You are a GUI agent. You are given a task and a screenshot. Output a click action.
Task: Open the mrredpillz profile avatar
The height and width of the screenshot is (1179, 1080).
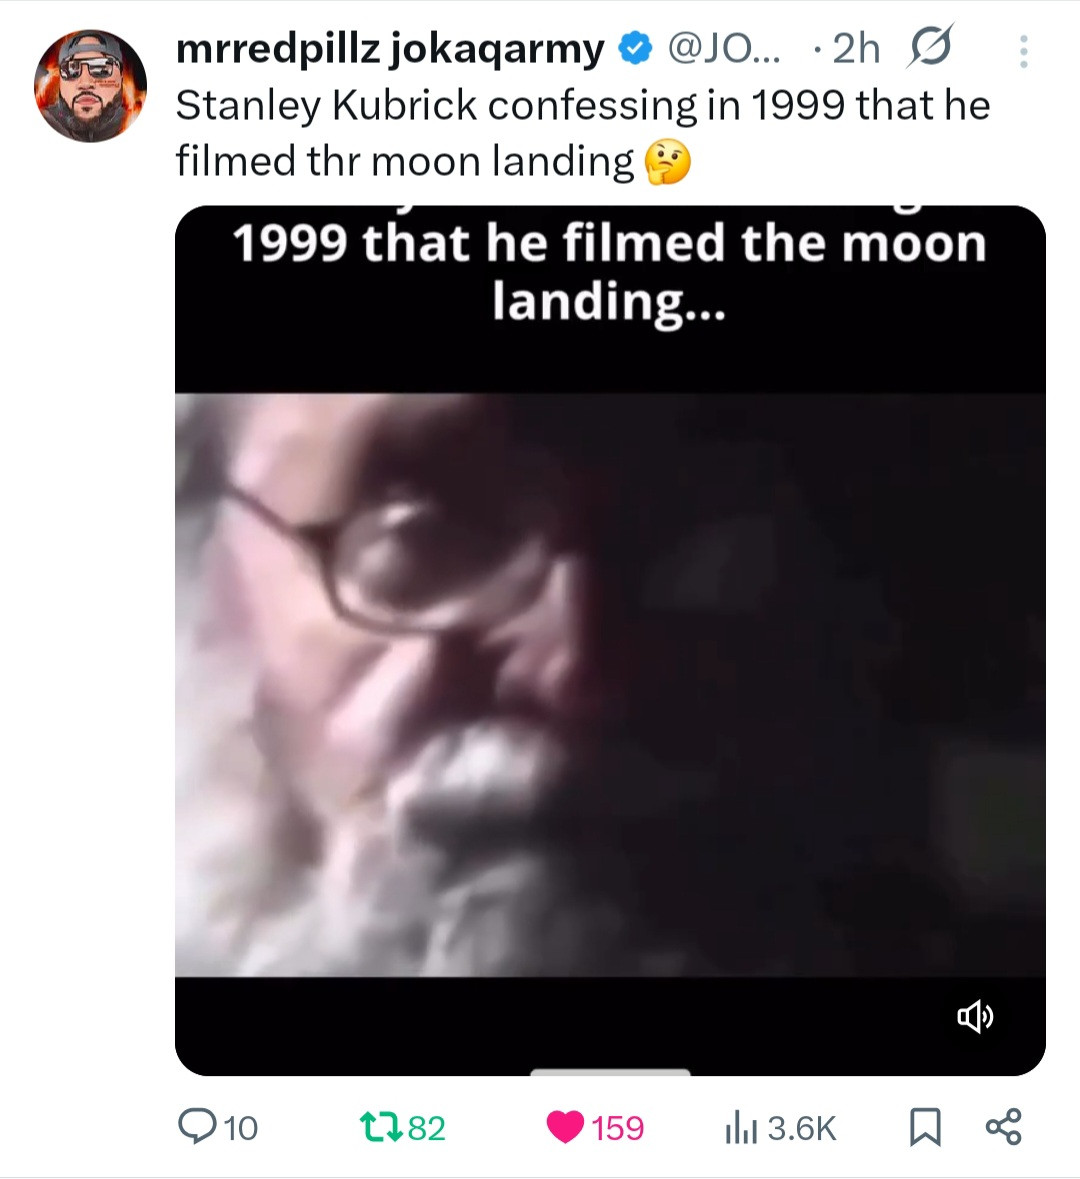click(x=90, y=86)
